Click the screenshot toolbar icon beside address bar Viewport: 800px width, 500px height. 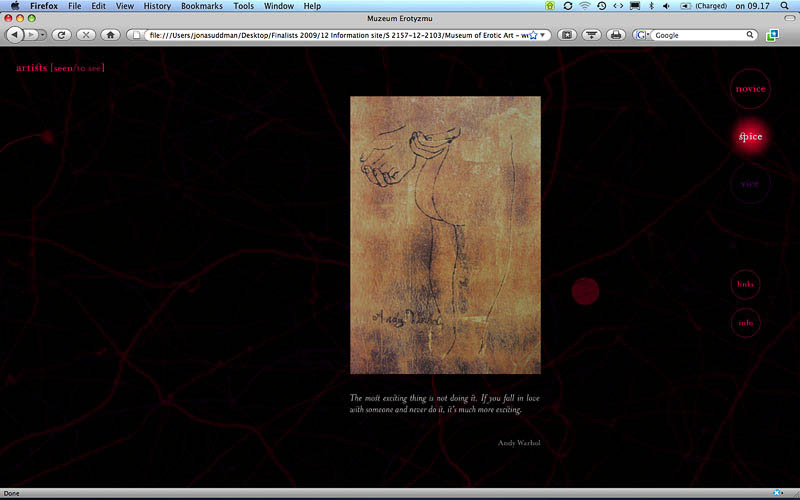[x=567, y=35]
